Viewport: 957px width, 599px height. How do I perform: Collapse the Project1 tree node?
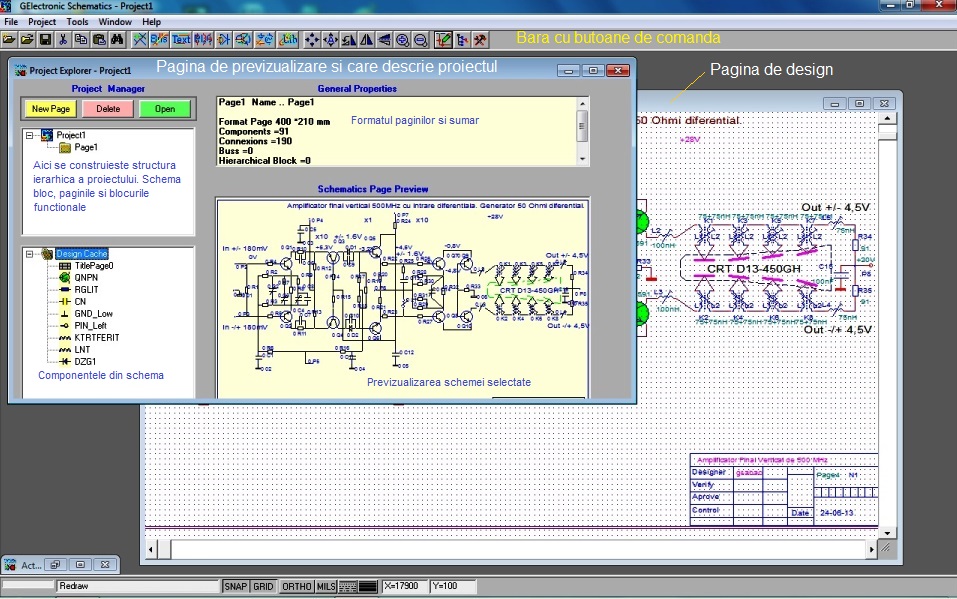[x=31, y=135]
